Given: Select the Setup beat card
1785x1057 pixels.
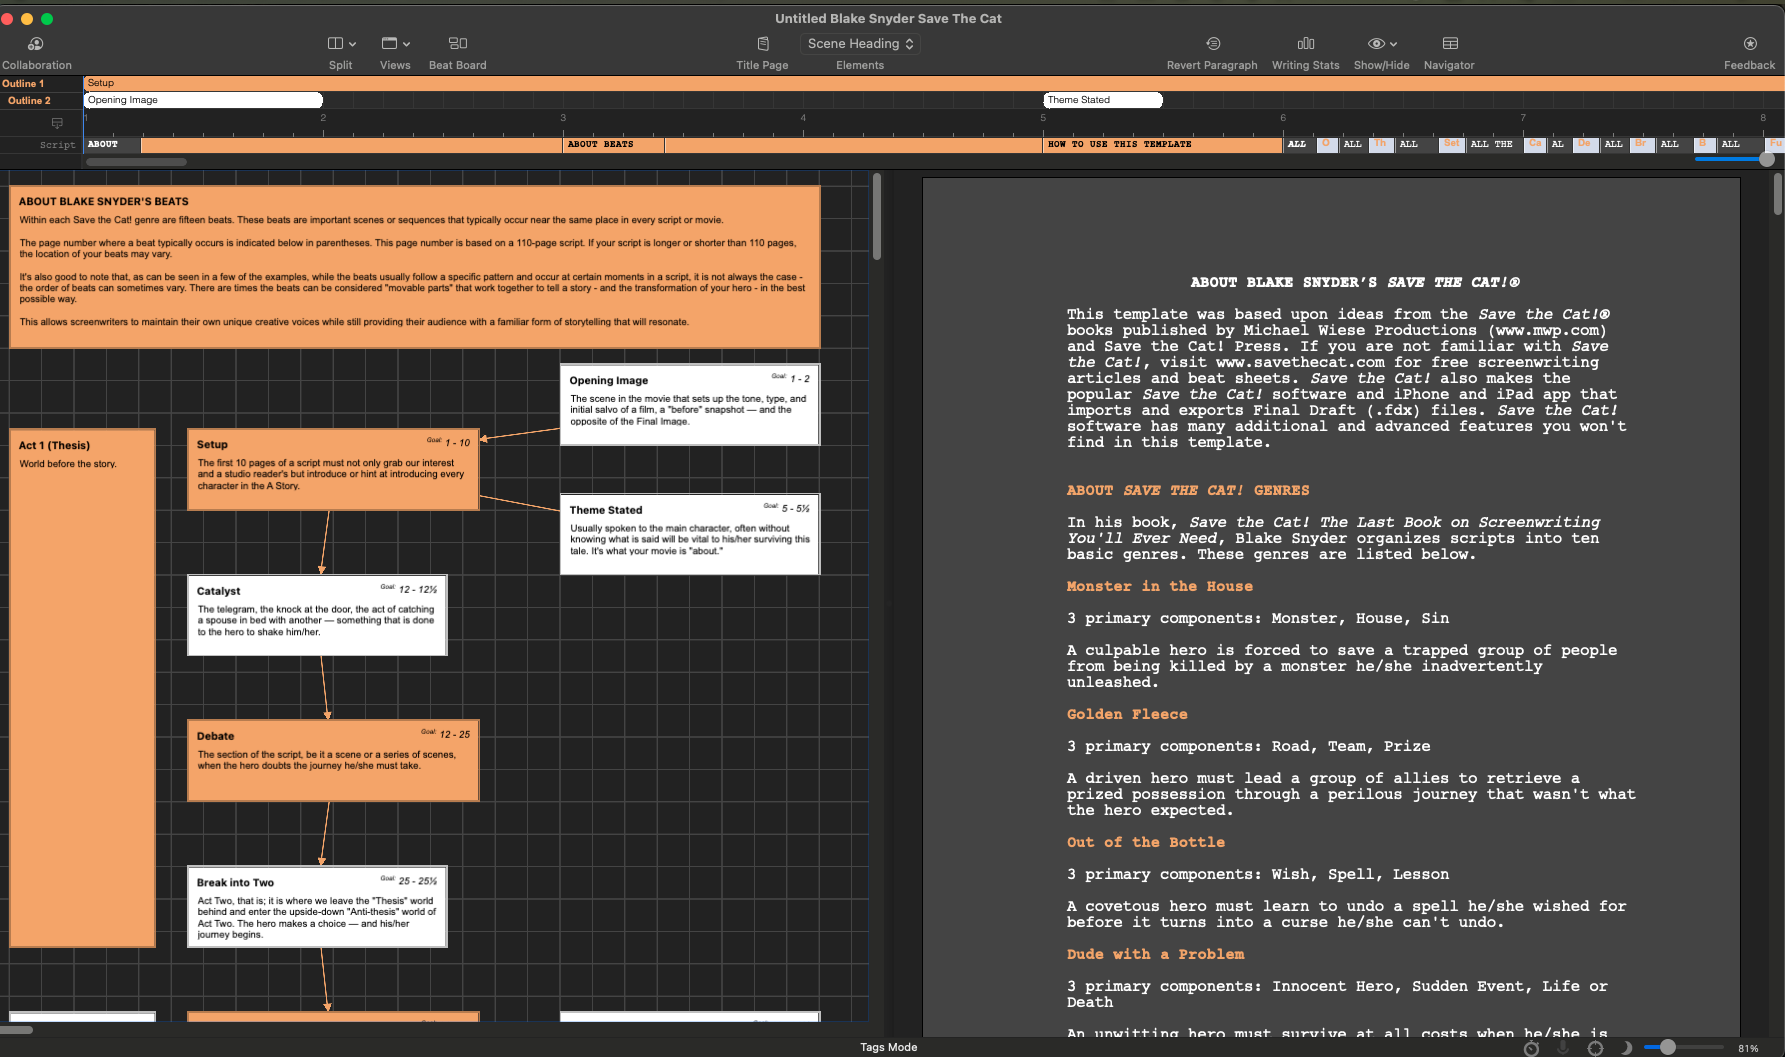Looking at the screenshot, I should pyautogui.click(x=333, y=470).
